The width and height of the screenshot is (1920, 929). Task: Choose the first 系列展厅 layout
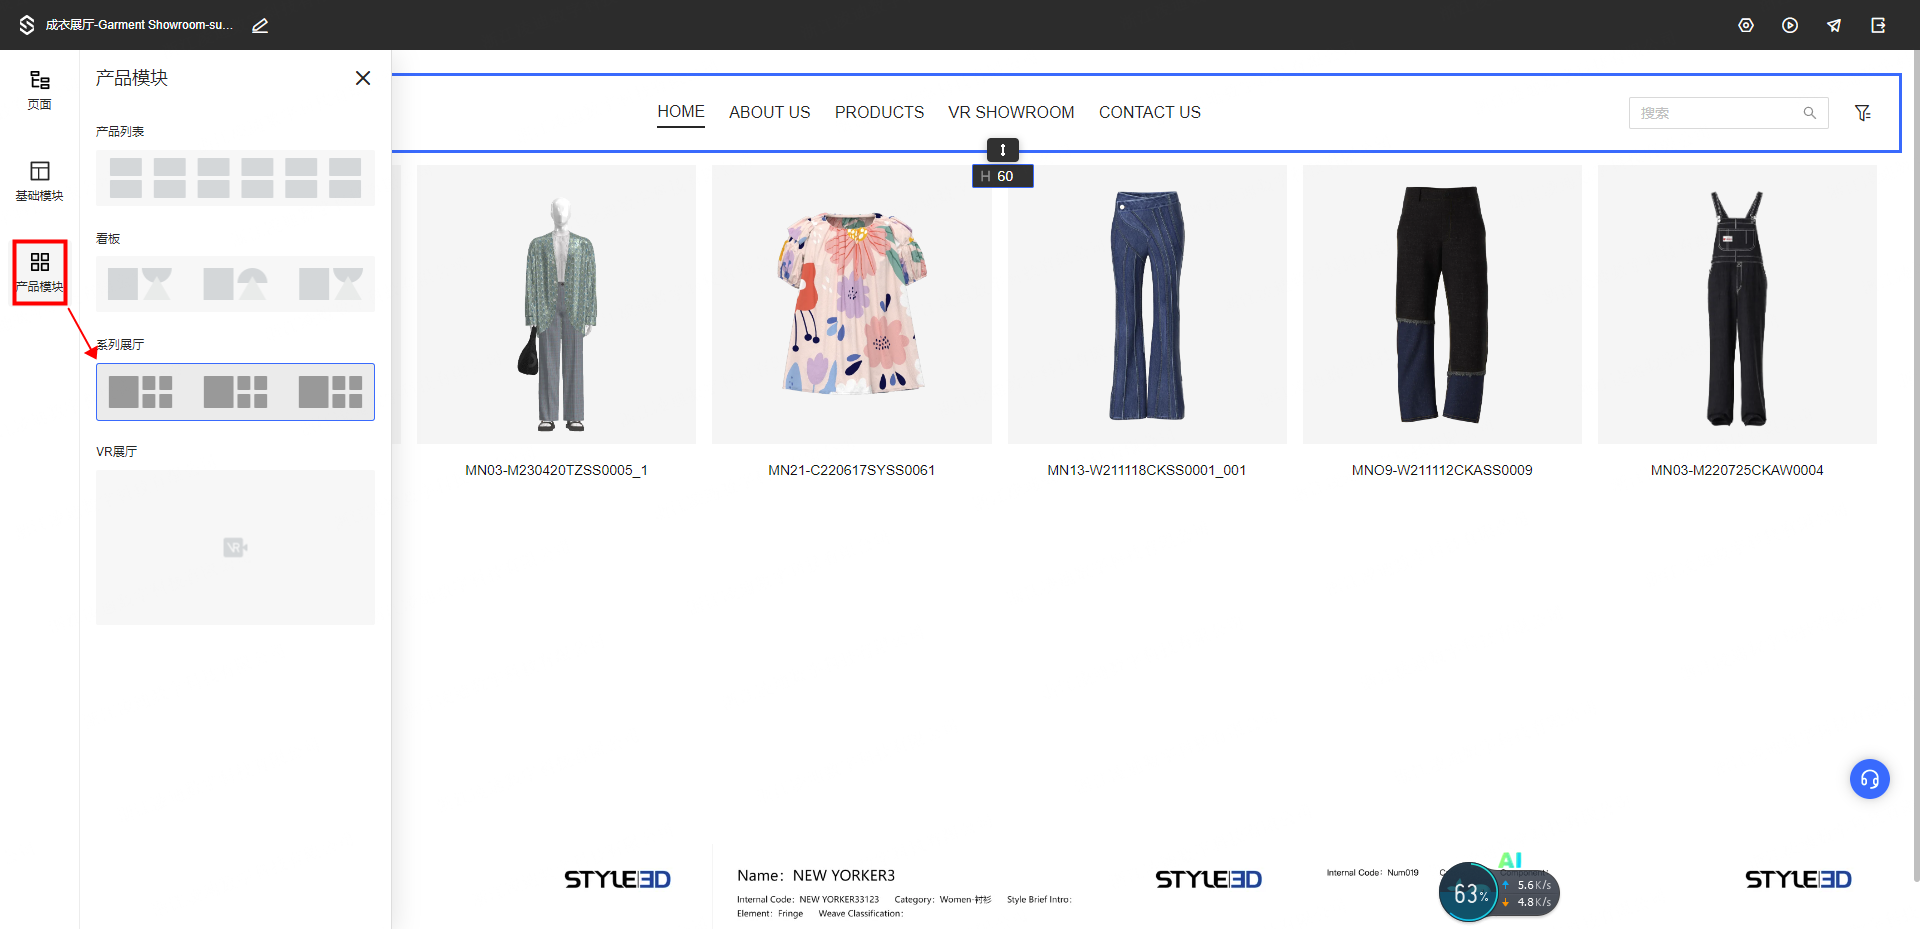point(140,392)
